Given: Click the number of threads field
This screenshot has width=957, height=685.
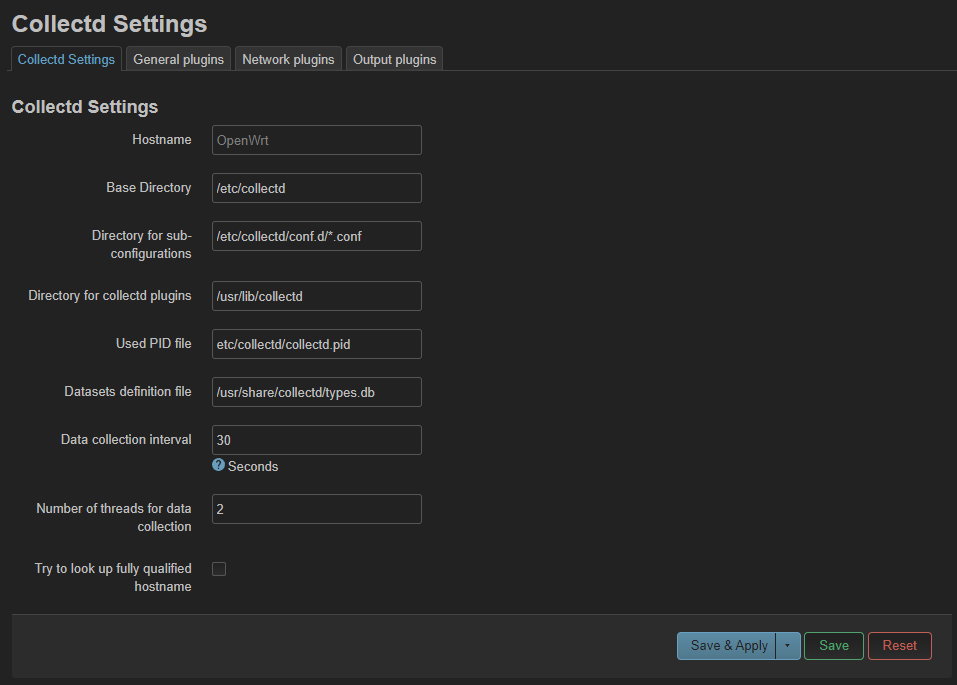Looking at the screenshot, I should pos(316,509).
